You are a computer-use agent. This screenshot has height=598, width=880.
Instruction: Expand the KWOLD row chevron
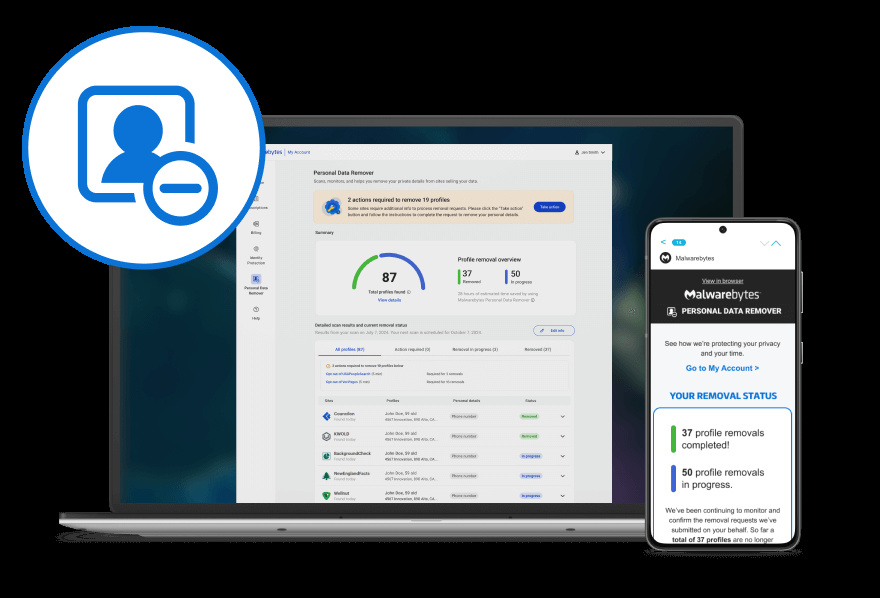(562, 436)
